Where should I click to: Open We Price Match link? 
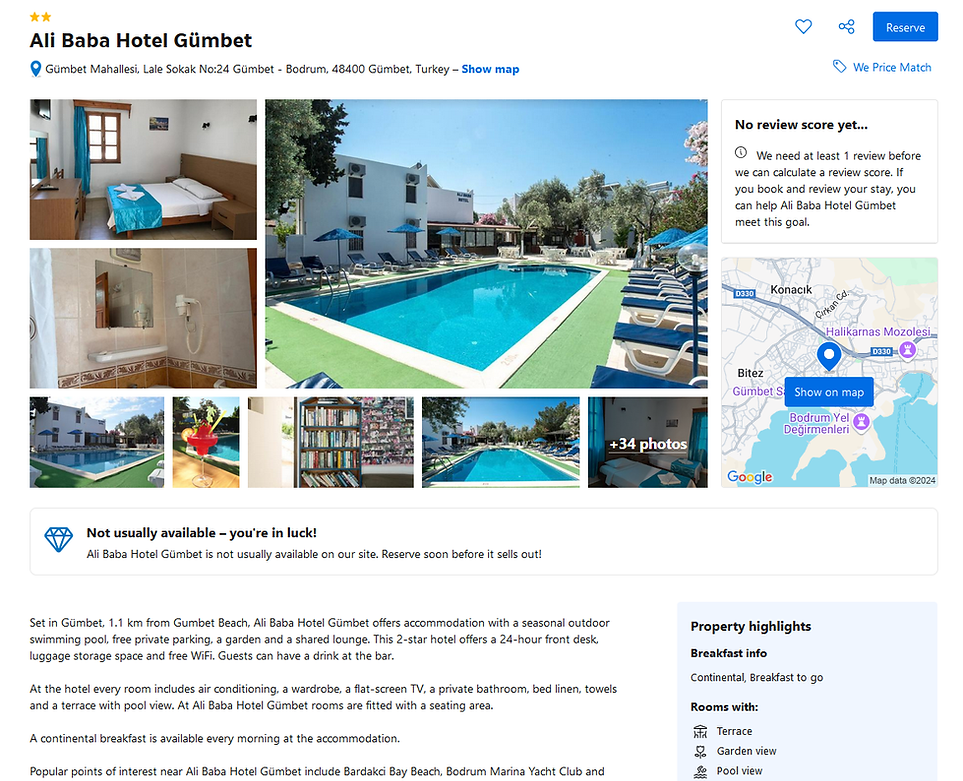pyautogui.click(x=892, y=68)
